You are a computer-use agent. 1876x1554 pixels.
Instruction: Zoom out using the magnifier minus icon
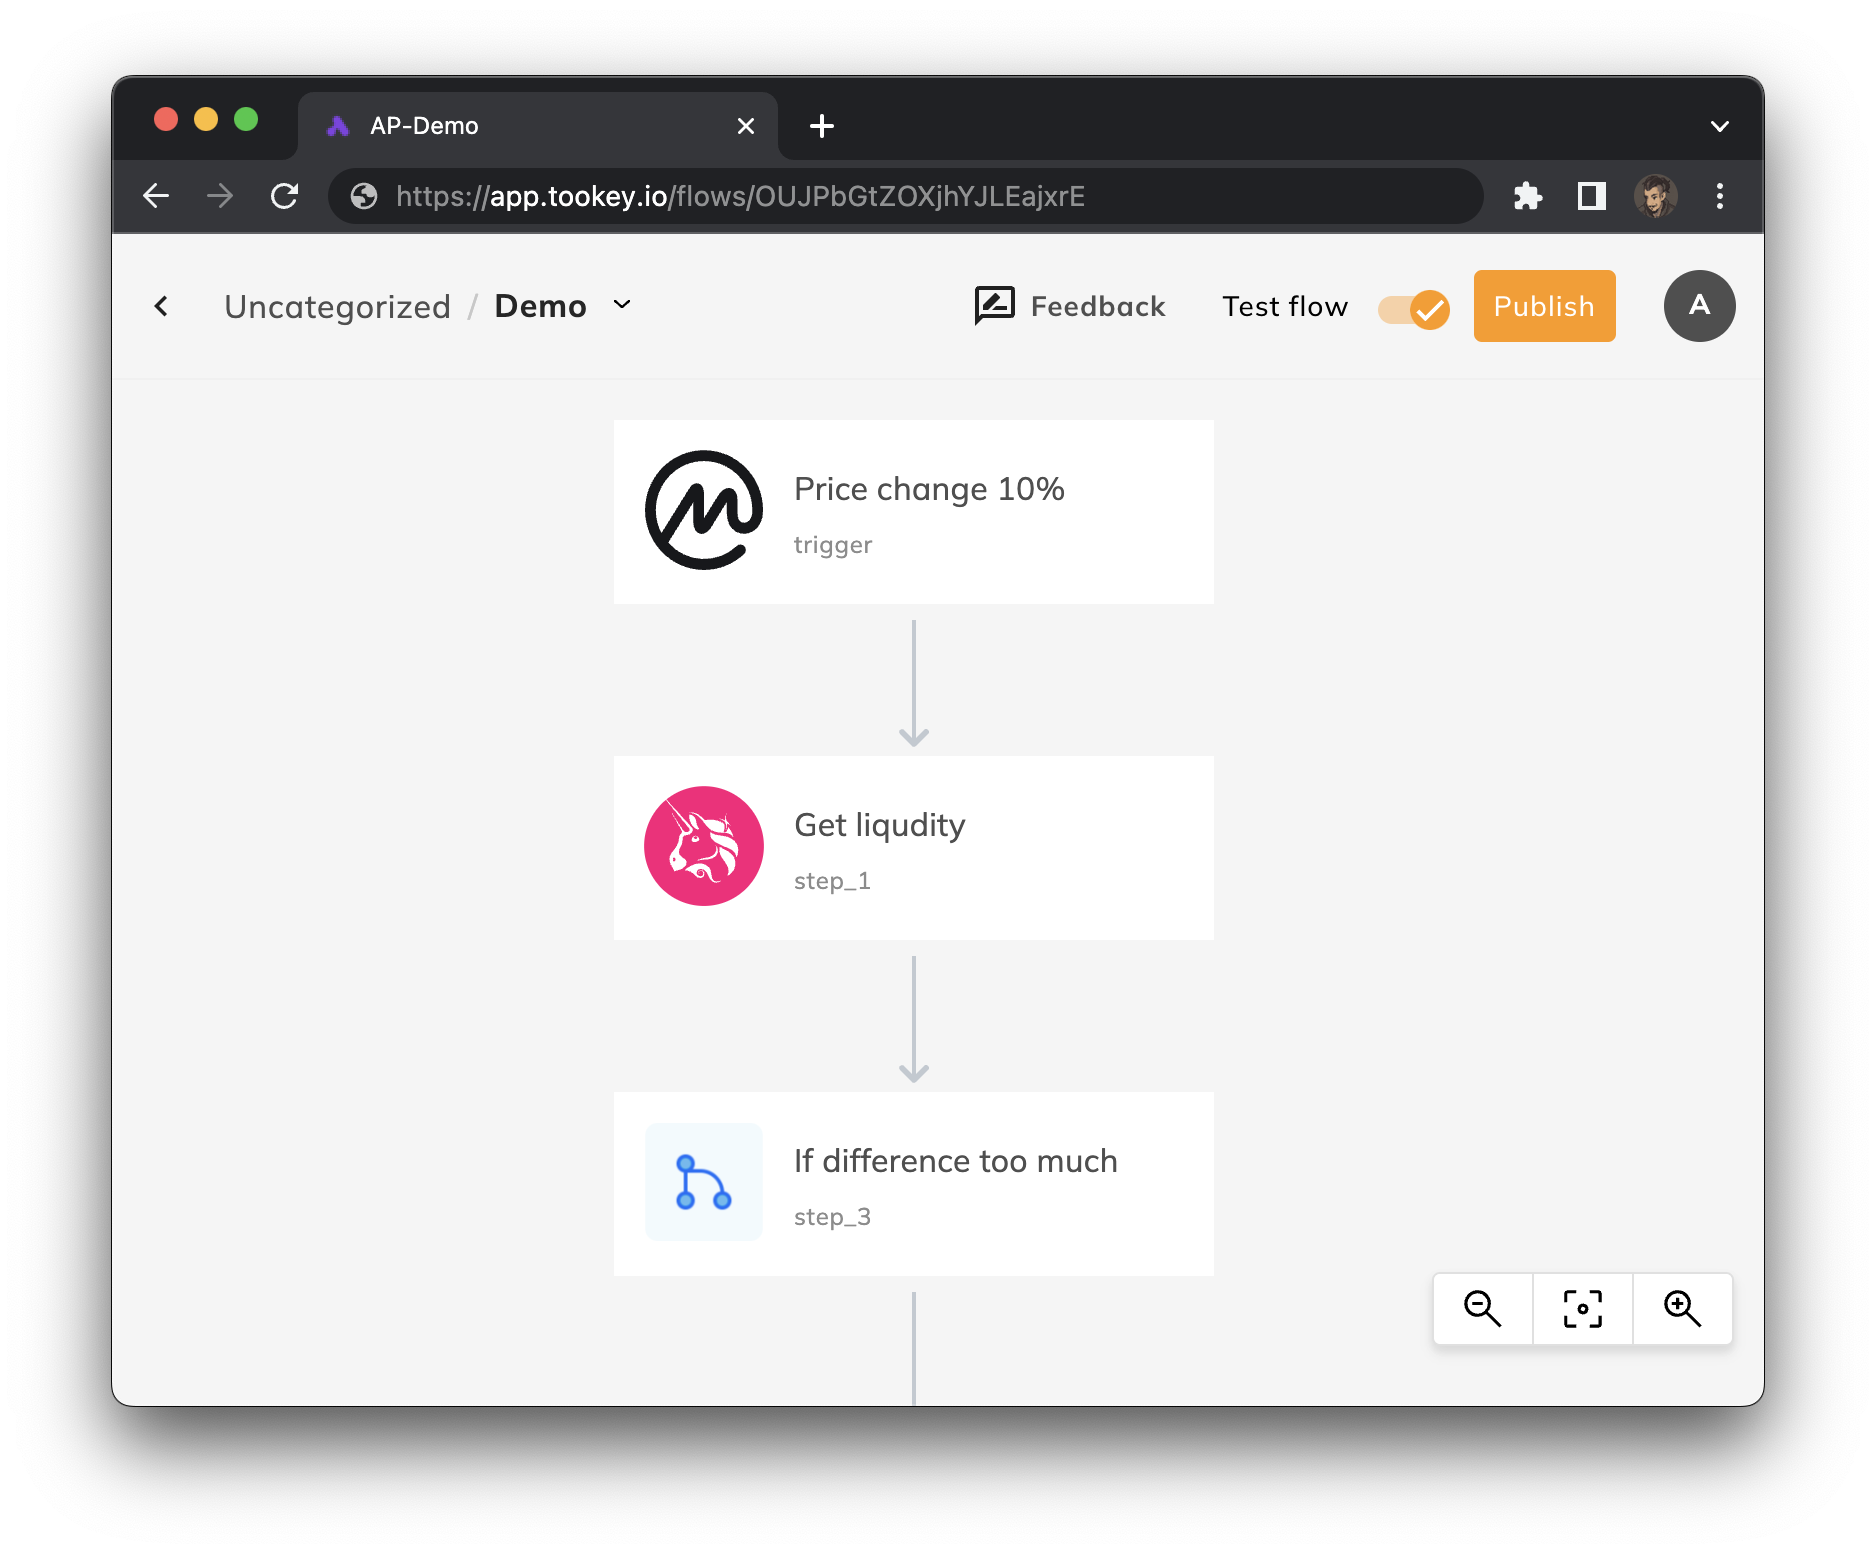1483,1308
